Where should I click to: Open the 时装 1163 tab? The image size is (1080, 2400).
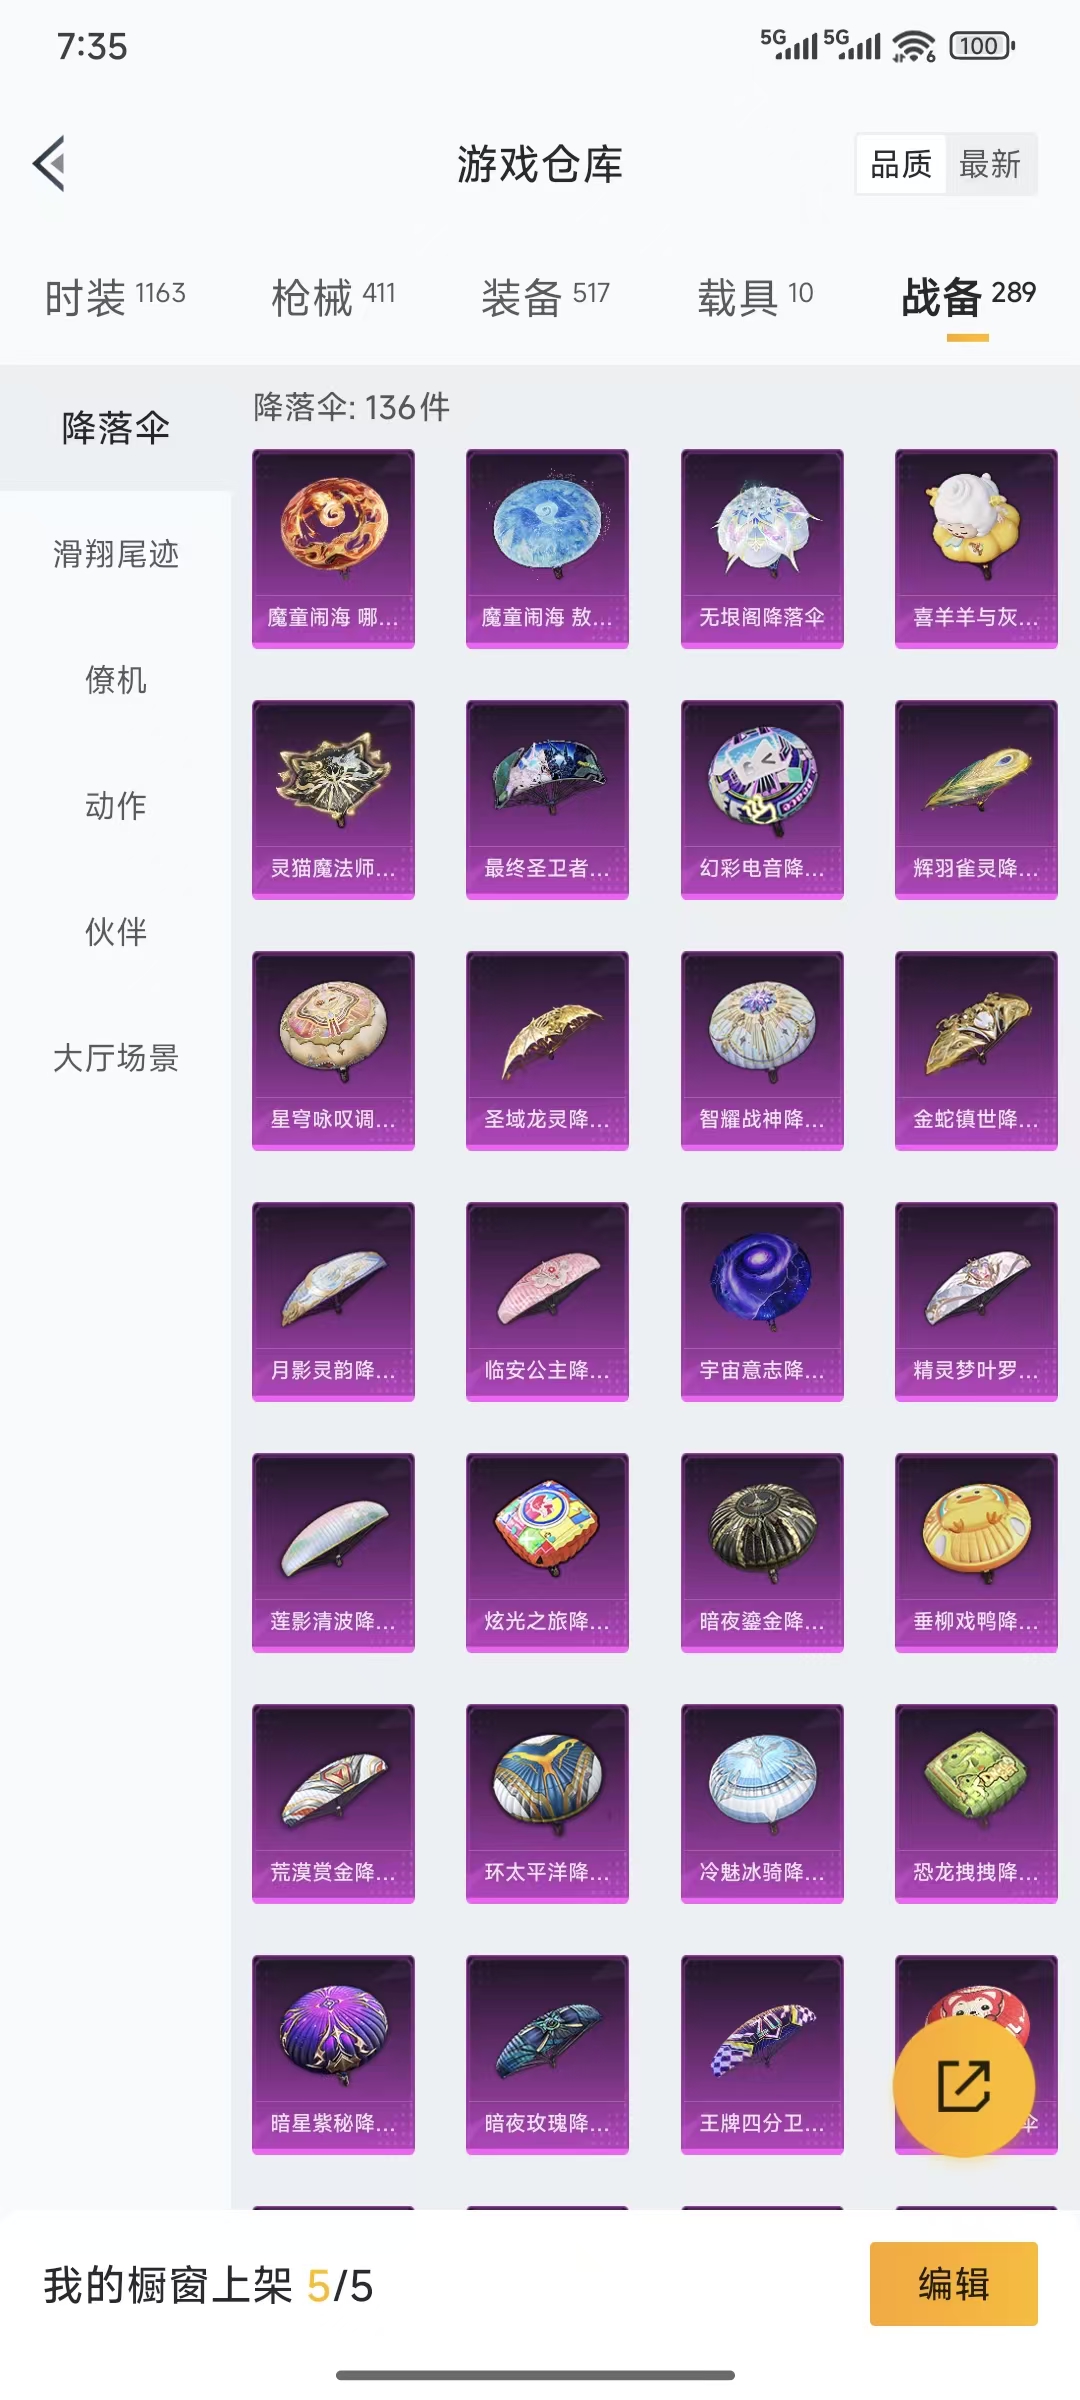[x=115, y=297]
